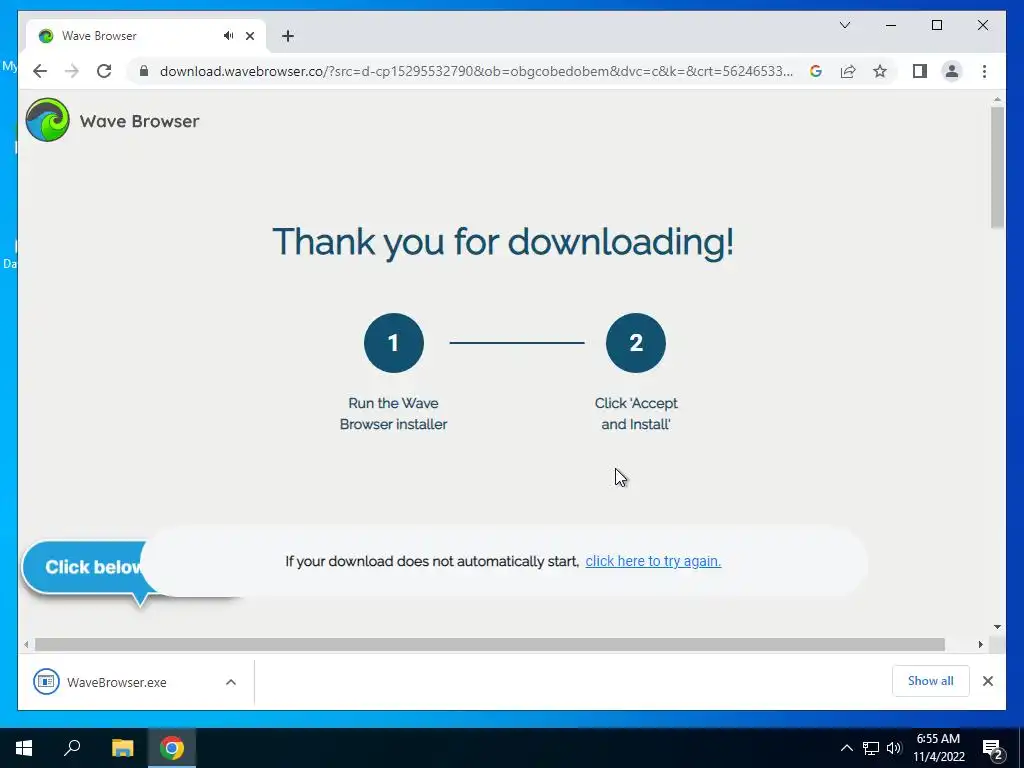Image resolution: width=1024 pixels, height=768 pixels.
Task: Open a new tab with the plus button
Action: tap(287, 36)
